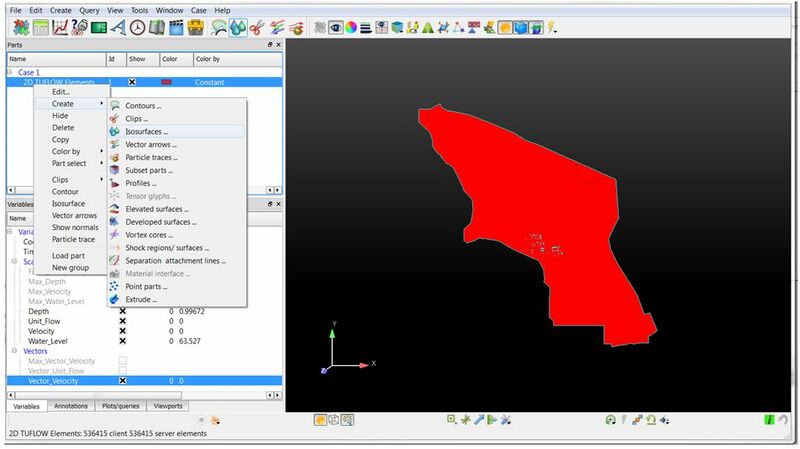Click the clock icon in the top toolbar

138,27
